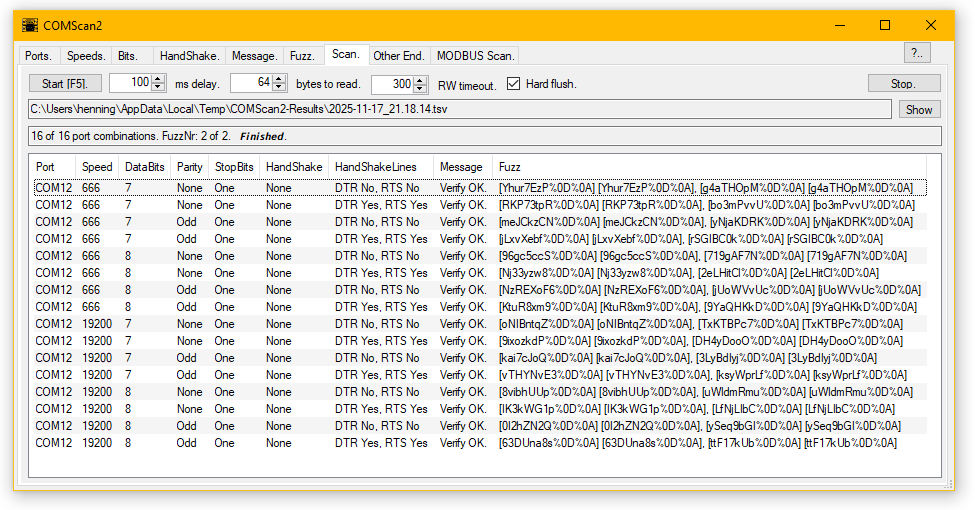This screenshot has height=510, width=975.
Task: Select row with fuzz kai7cJoQ
Action: [x=480, y=358]
